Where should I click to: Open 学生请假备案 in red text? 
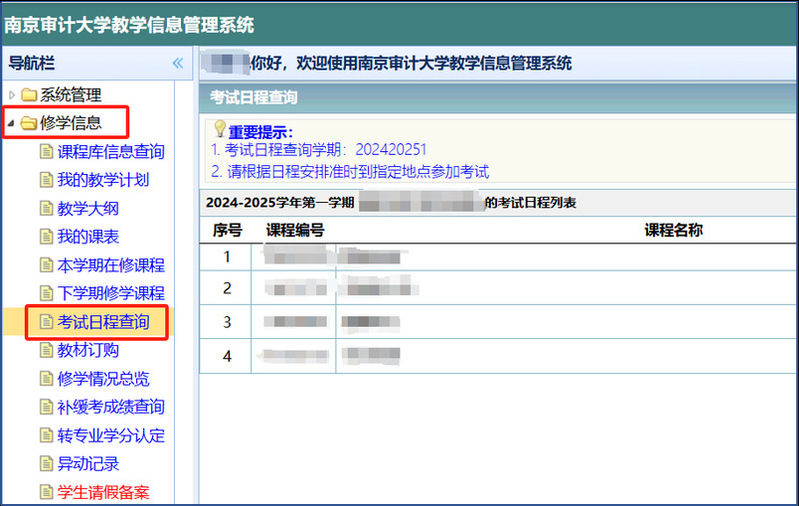point(102,492)
